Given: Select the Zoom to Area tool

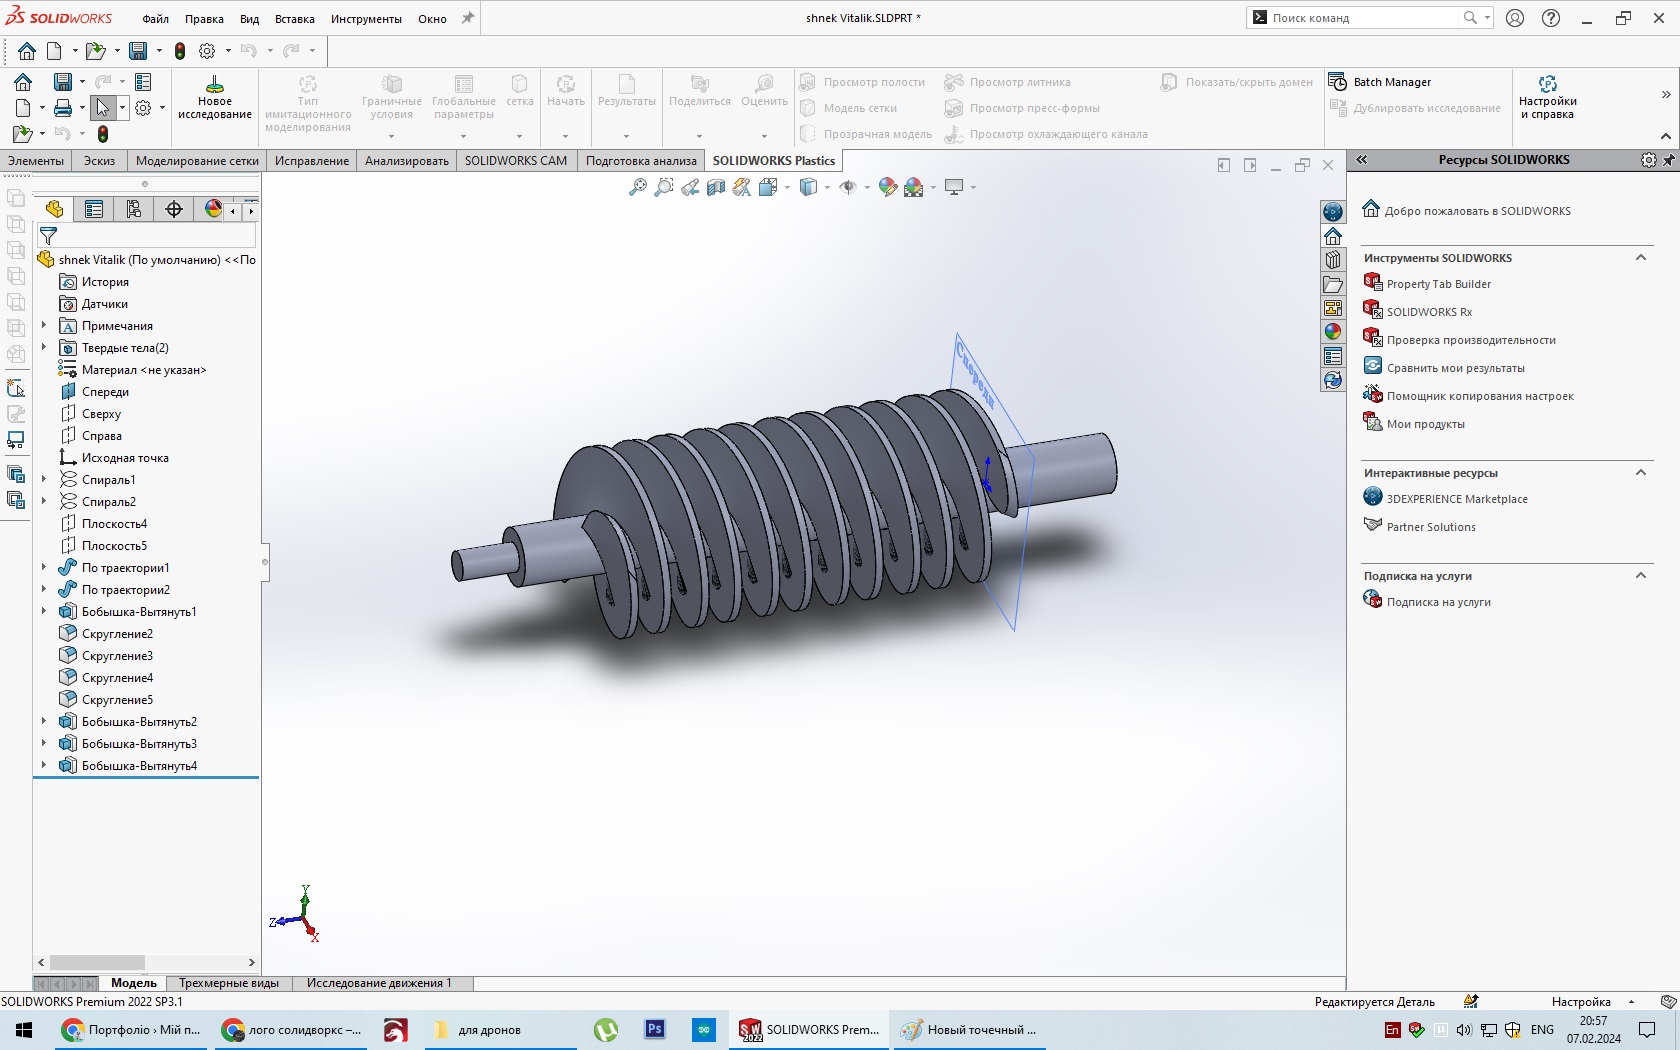Looking at the screenshot, I should [663, 187].
